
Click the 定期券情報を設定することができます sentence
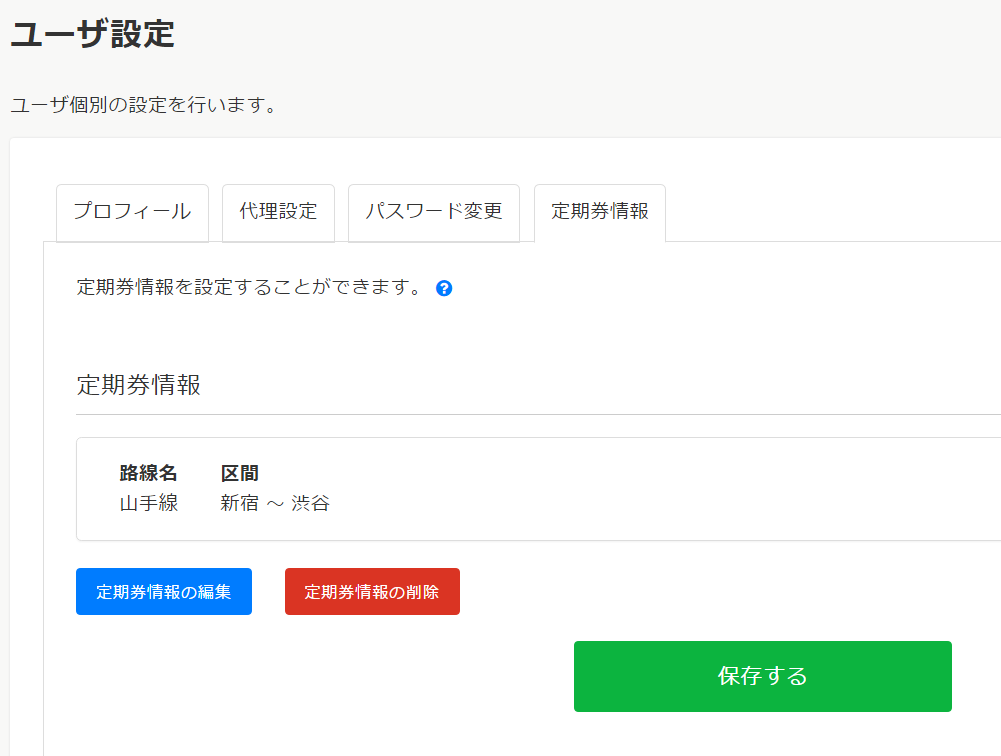[x=250, y=288]
